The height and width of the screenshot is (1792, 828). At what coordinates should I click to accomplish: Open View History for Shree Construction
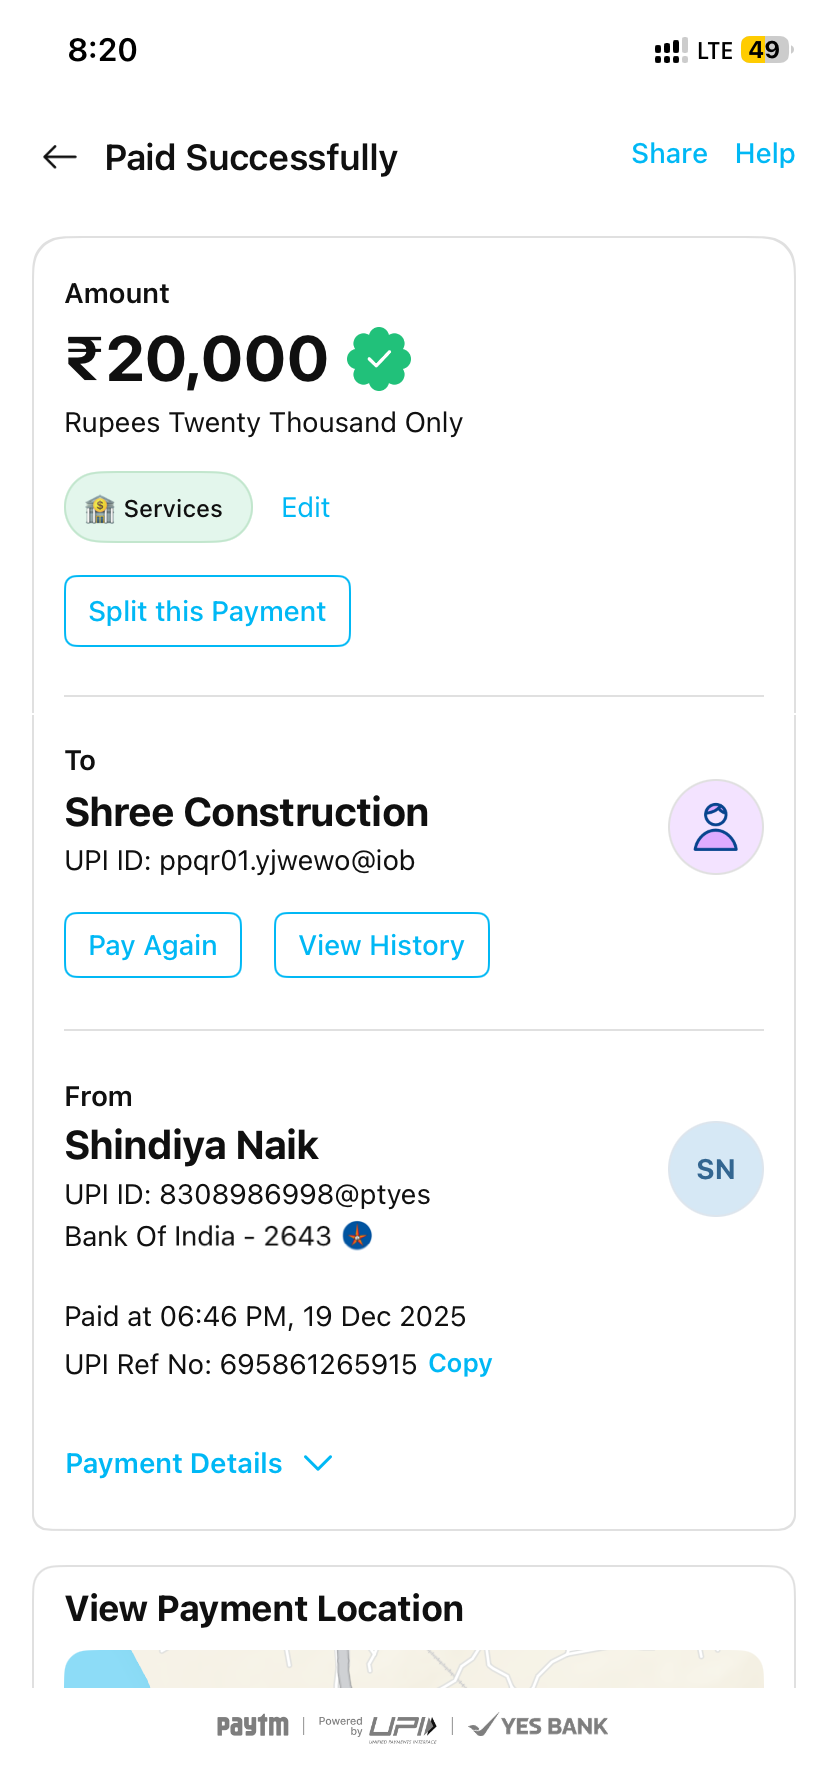381,945
